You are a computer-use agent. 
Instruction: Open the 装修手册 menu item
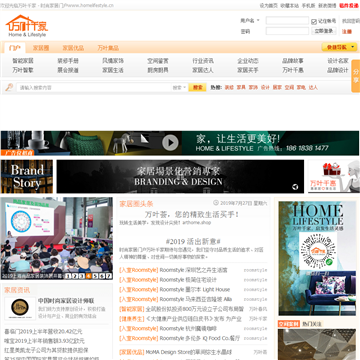68,61
